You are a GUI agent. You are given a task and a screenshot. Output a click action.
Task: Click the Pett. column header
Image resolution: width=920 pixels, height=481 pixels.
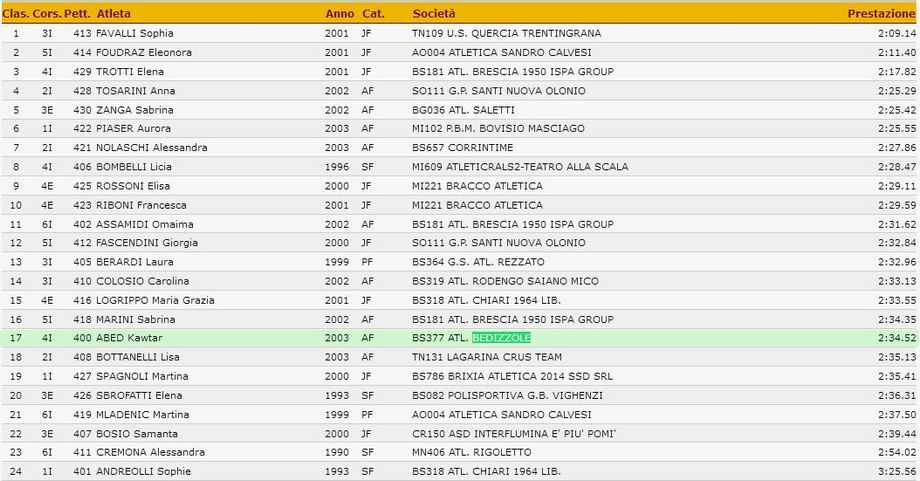(77, 13)
